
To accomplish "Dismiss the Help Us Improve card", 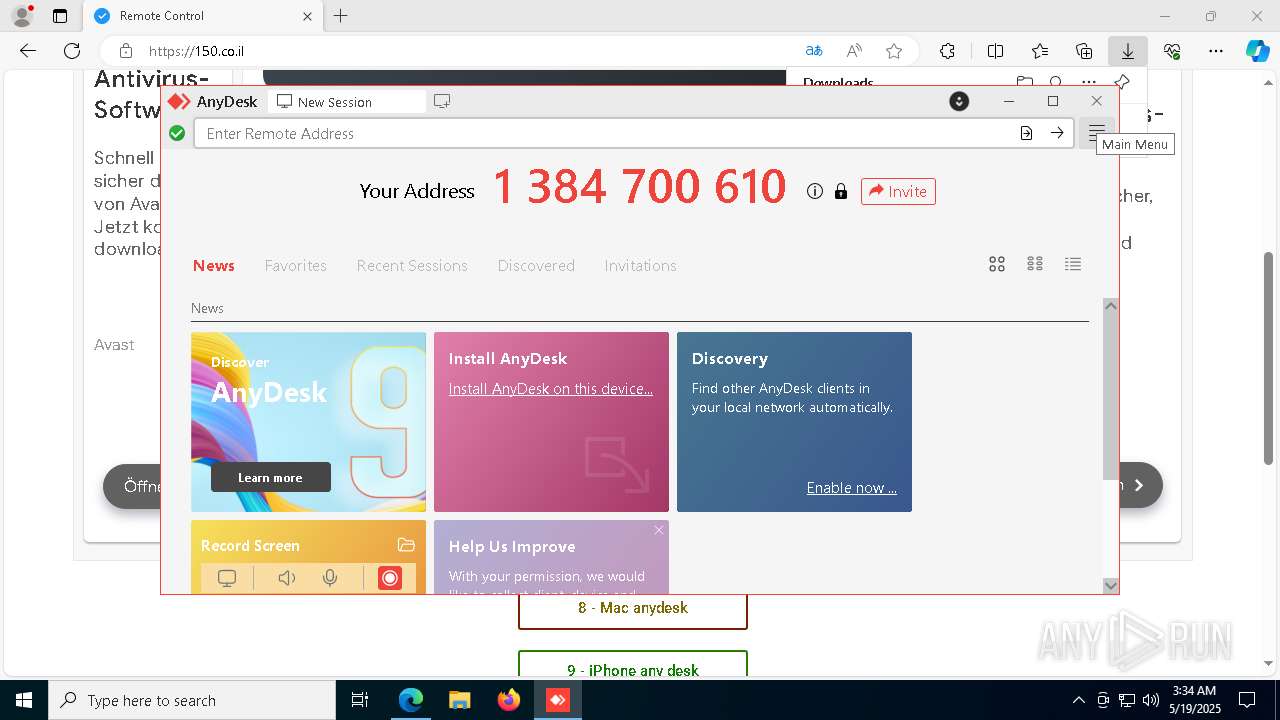I will [x=659, y=530].
